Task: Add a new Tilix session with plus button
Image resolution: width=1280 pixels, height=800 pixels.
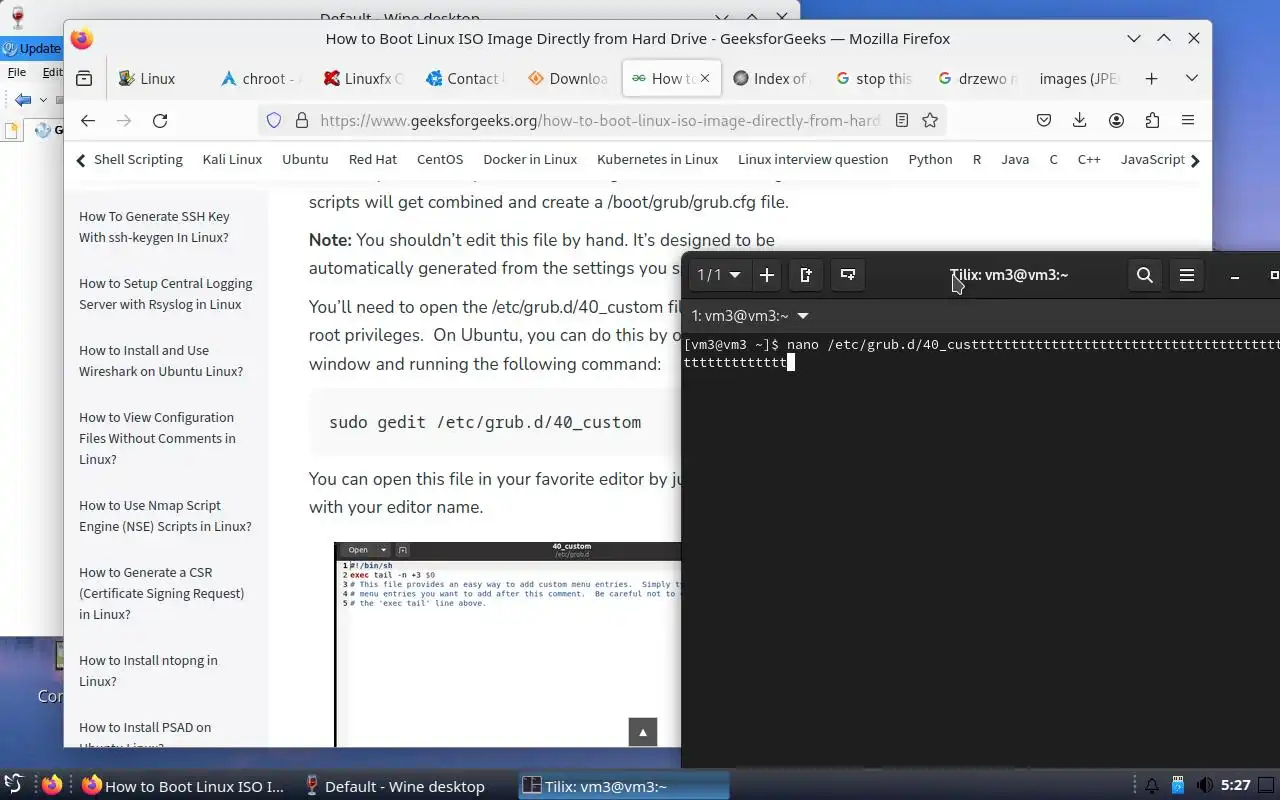Action: tap(767, 275)
